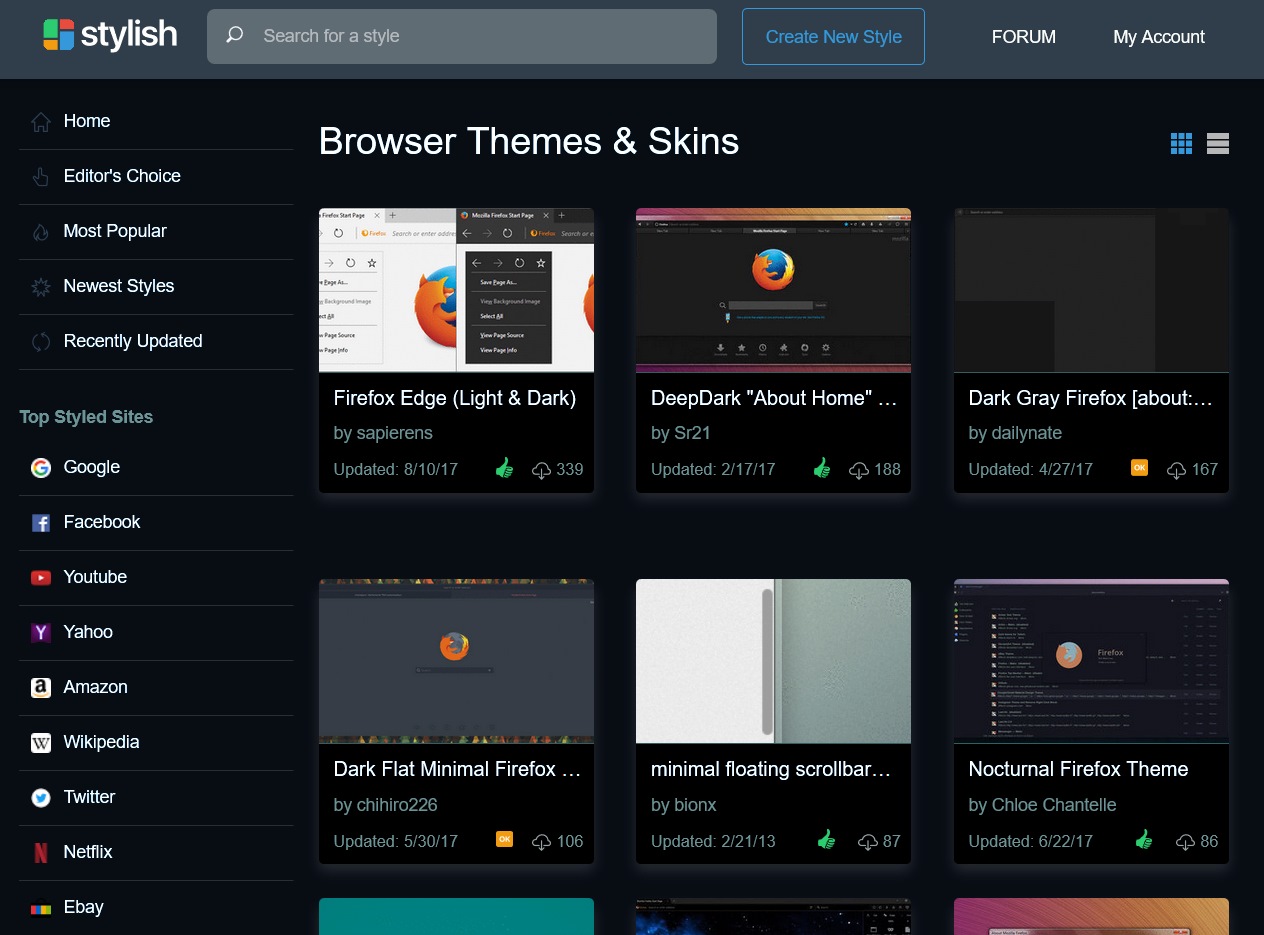Open DeepDark About Home preview thumbnail

click(x=773, y=290)
